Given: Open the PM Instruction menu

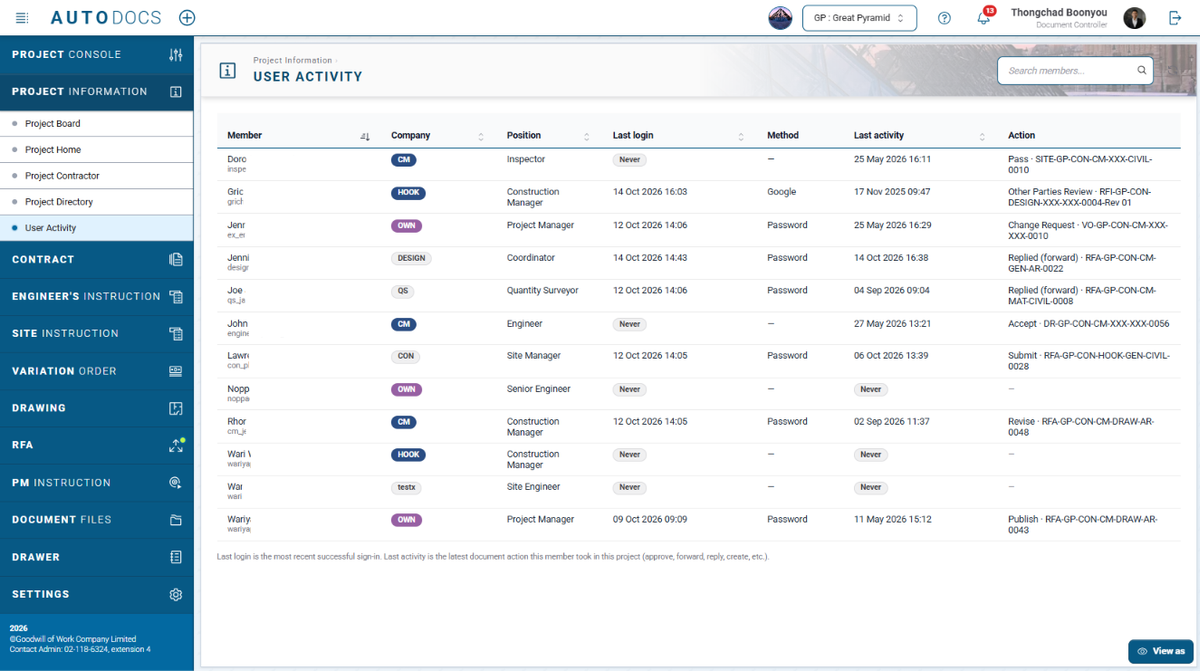Looking at the screenshot, I should [97, 483].
